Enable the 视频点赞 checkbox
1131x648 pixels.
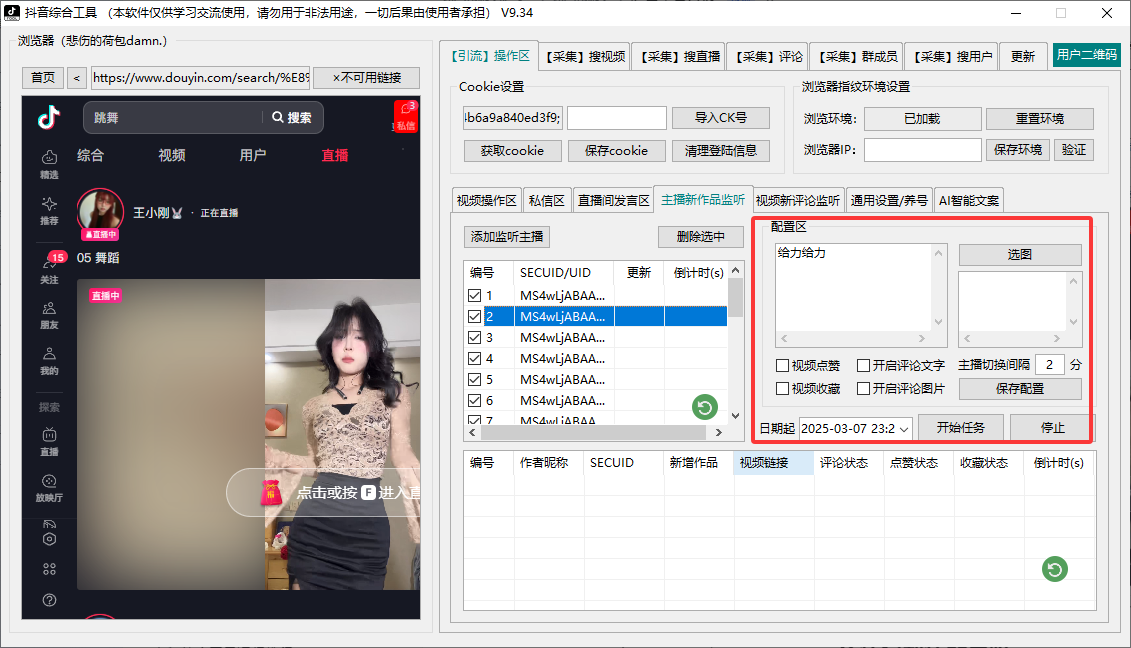coord(783,366)
